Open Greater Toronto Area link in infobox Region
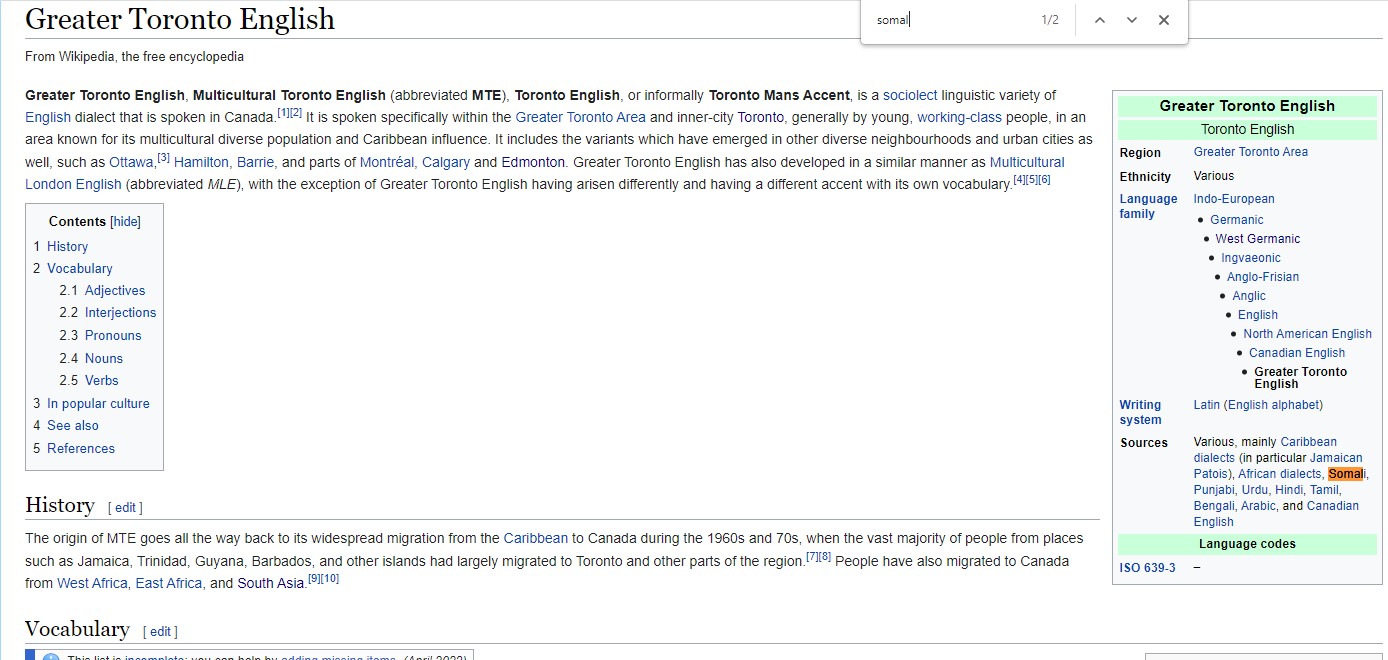Screen dimensions: 1388x660 [x=1250, y=152]
